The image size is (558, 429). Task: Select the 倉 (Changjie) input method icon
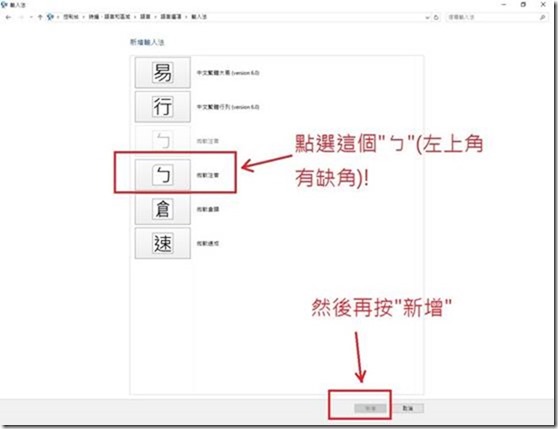(163, 209)
